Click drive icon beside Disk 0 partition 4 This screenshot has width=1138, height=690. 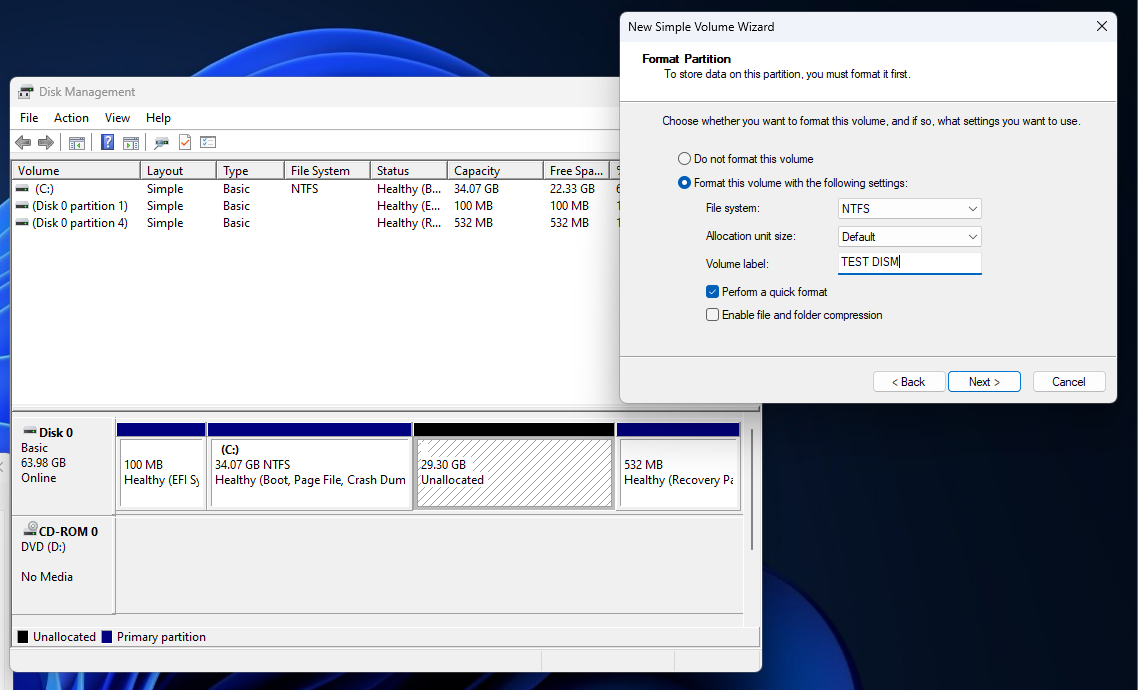tap(22, 223)
